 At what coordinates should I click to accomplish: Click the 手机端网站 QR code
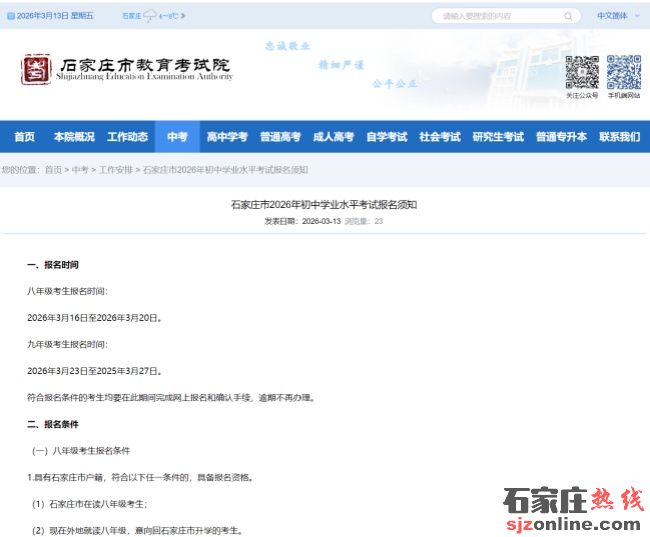tap(623, 72)
